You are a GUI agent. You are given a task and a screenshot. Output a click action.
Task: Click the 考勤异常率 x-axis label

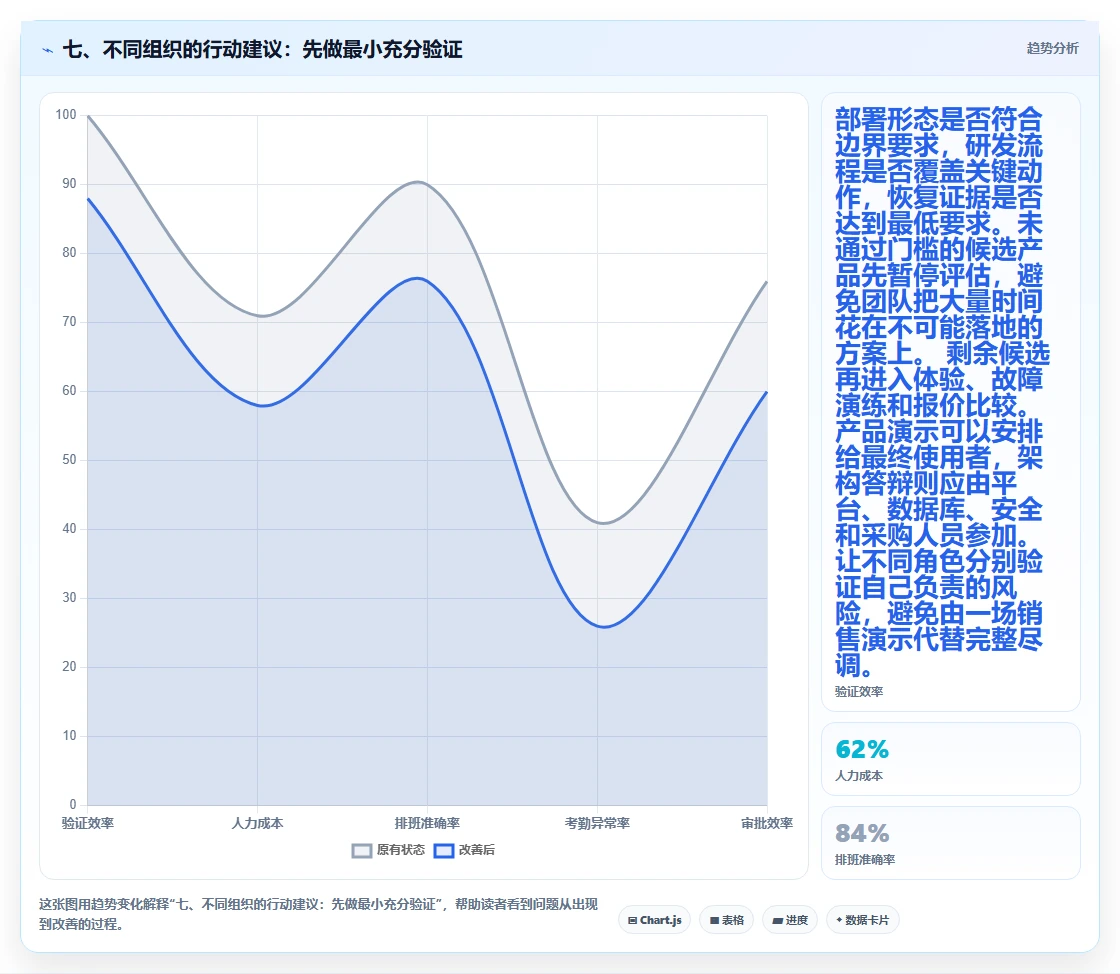[597, 823]
